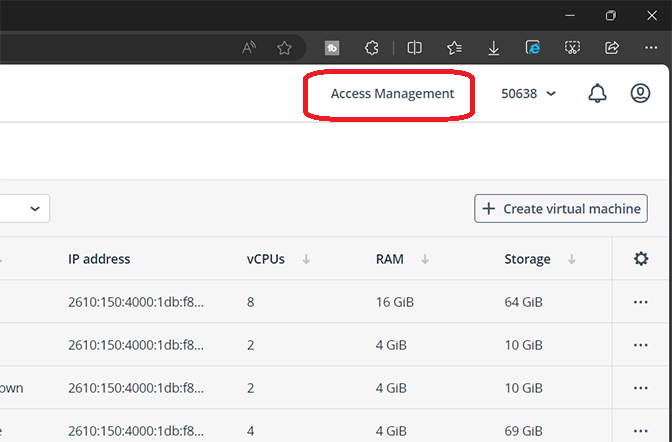Click browser Share icon

pos(612,48)
